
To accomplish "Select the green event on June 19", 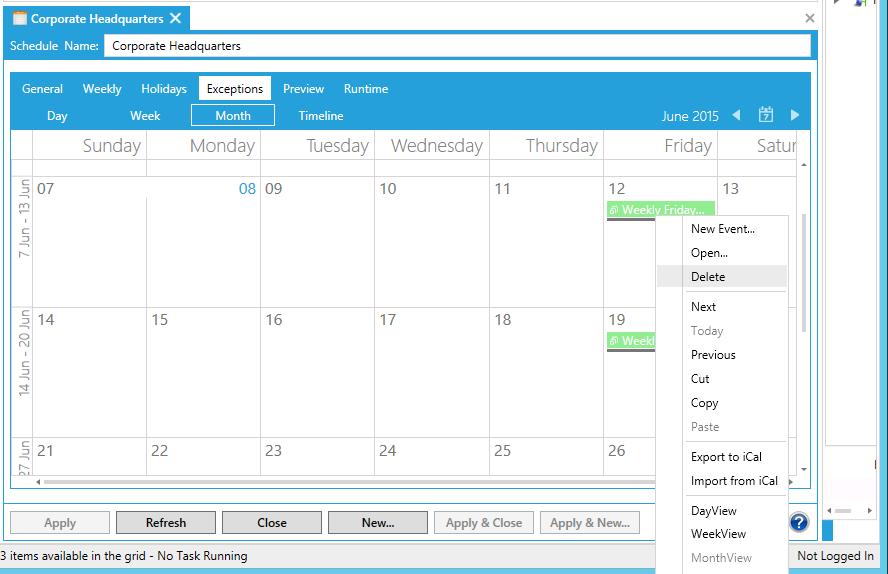I will tap(630, 341).
